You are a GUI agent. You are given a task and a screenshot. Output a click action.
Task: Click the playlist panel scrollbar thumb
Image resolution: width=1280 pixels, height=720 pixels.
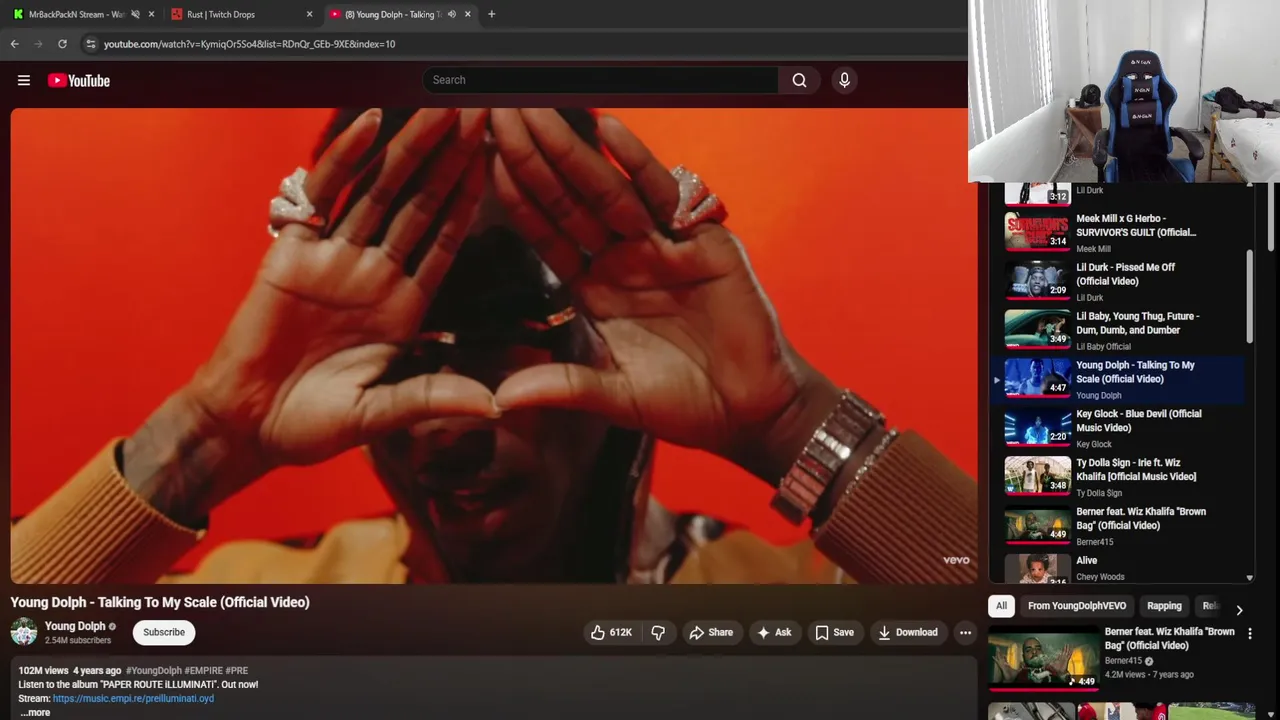click(x=1249, y=296)
